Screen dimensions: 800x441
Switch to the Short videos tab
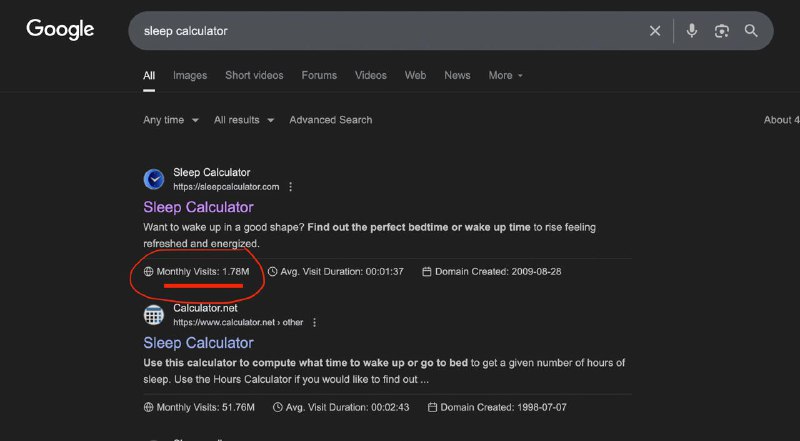pos(254,76)
